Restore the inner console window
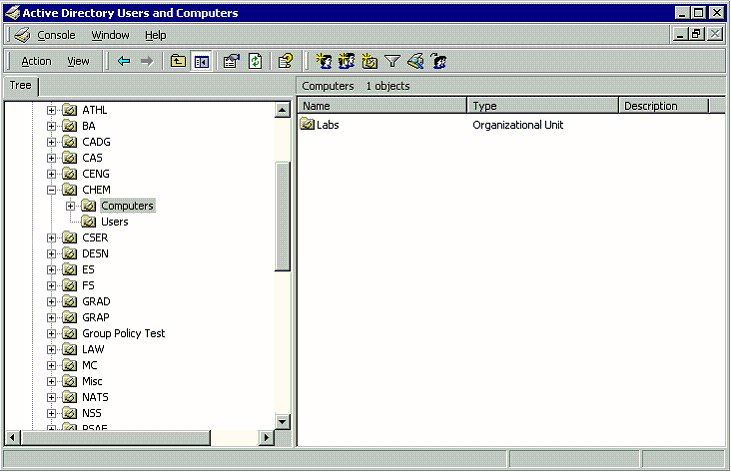Image resolution: width=731 pixels, height=472 pixels. [697, 35]
